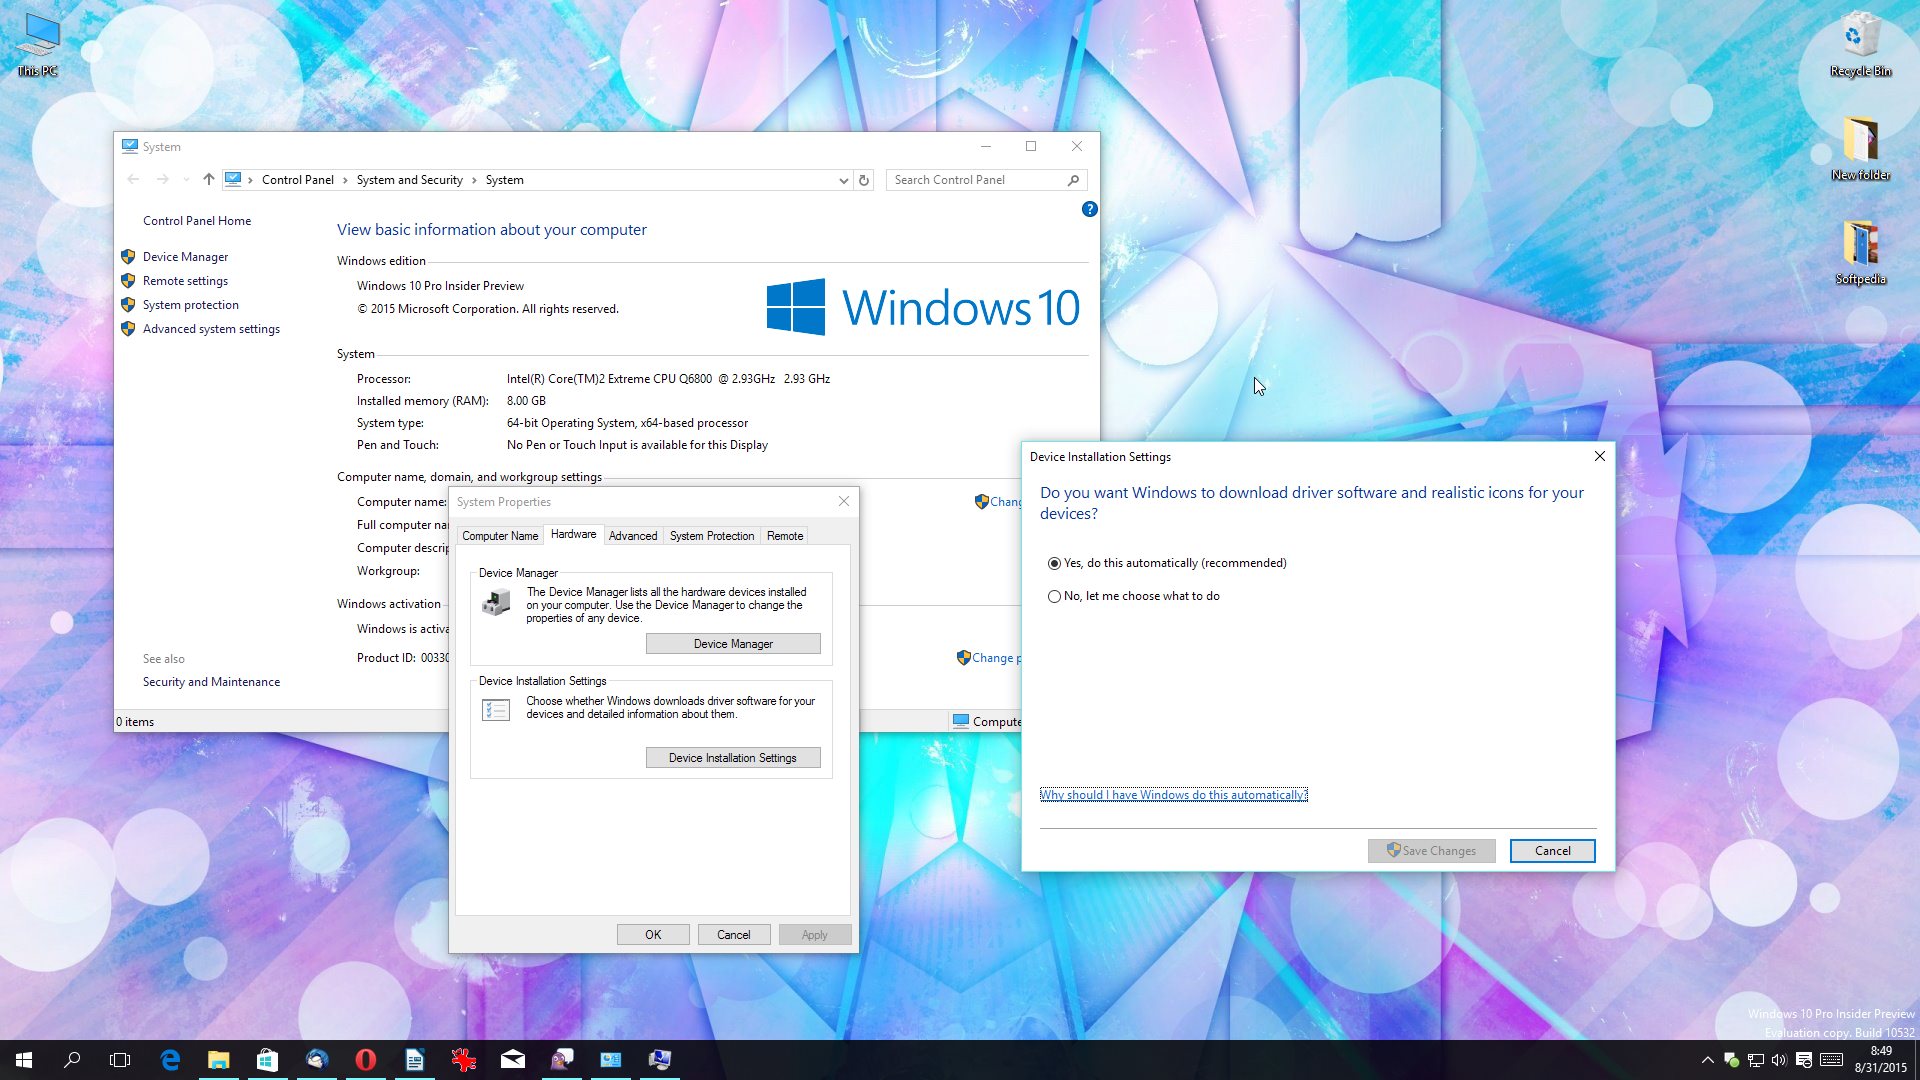The image size is (1920, 1080).
Task: Open the Softpedia folder desktop icon
Action: (x=1860, y=253)
